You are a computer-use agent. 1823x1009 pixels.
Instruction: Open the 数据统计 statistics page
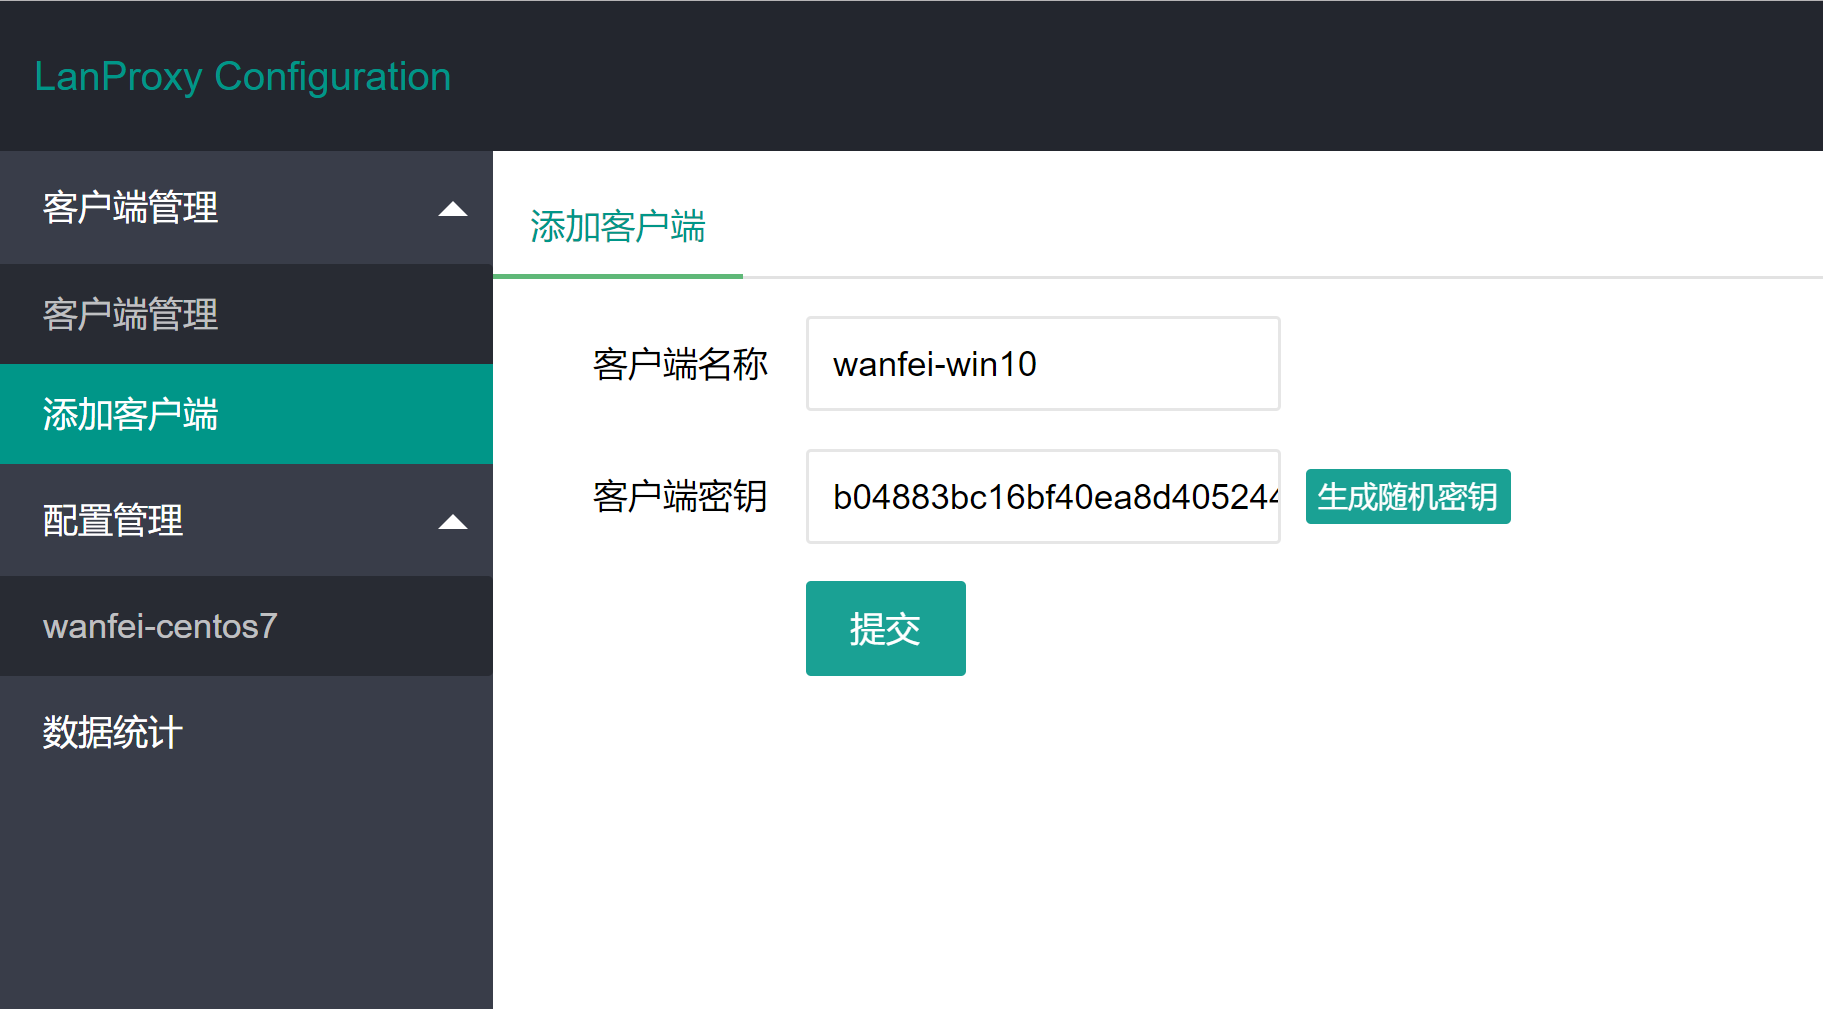(x=112, y=733)
